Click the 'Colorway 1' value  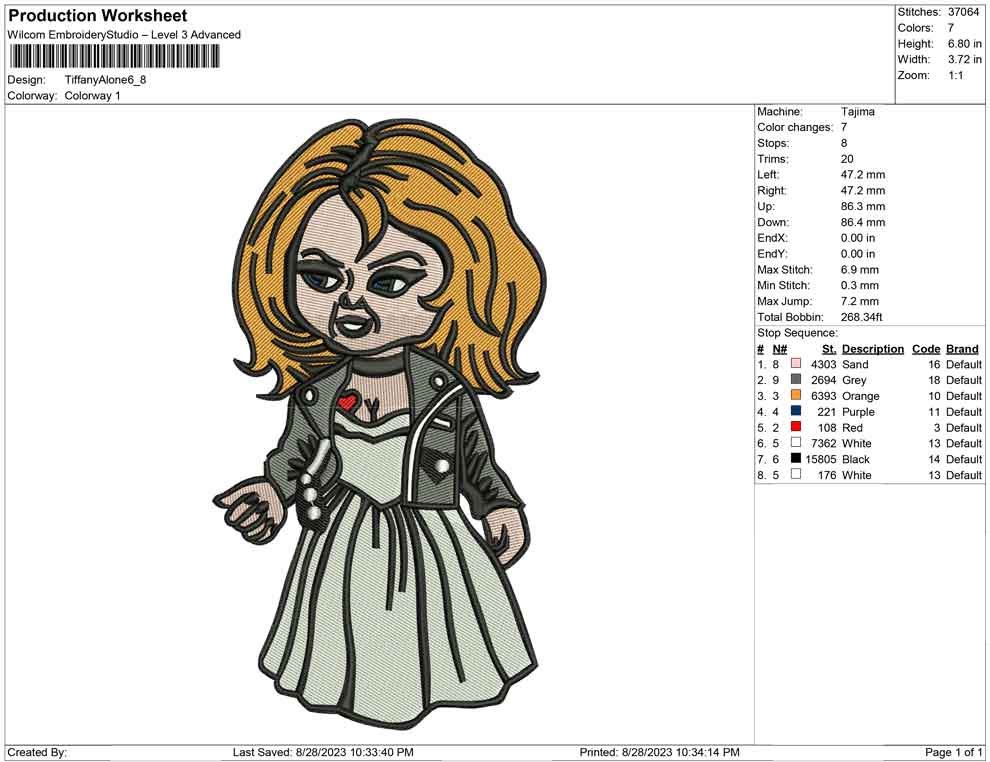(x=92, y=96)
